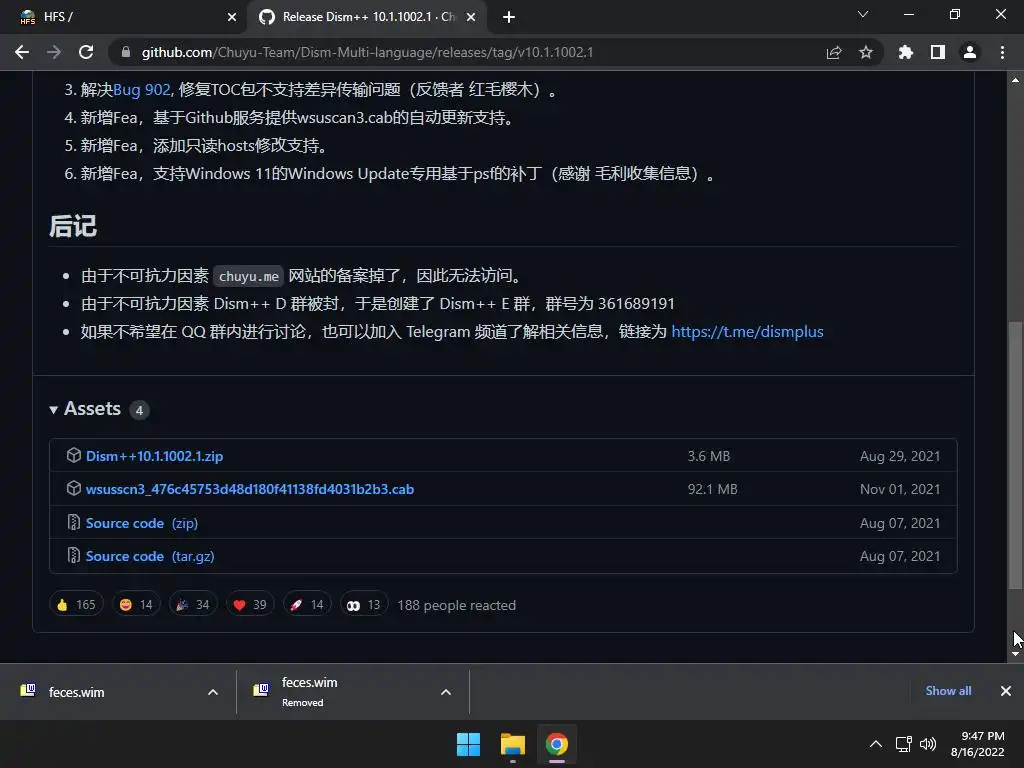Go back using the browser back arrow

(22, 52)
